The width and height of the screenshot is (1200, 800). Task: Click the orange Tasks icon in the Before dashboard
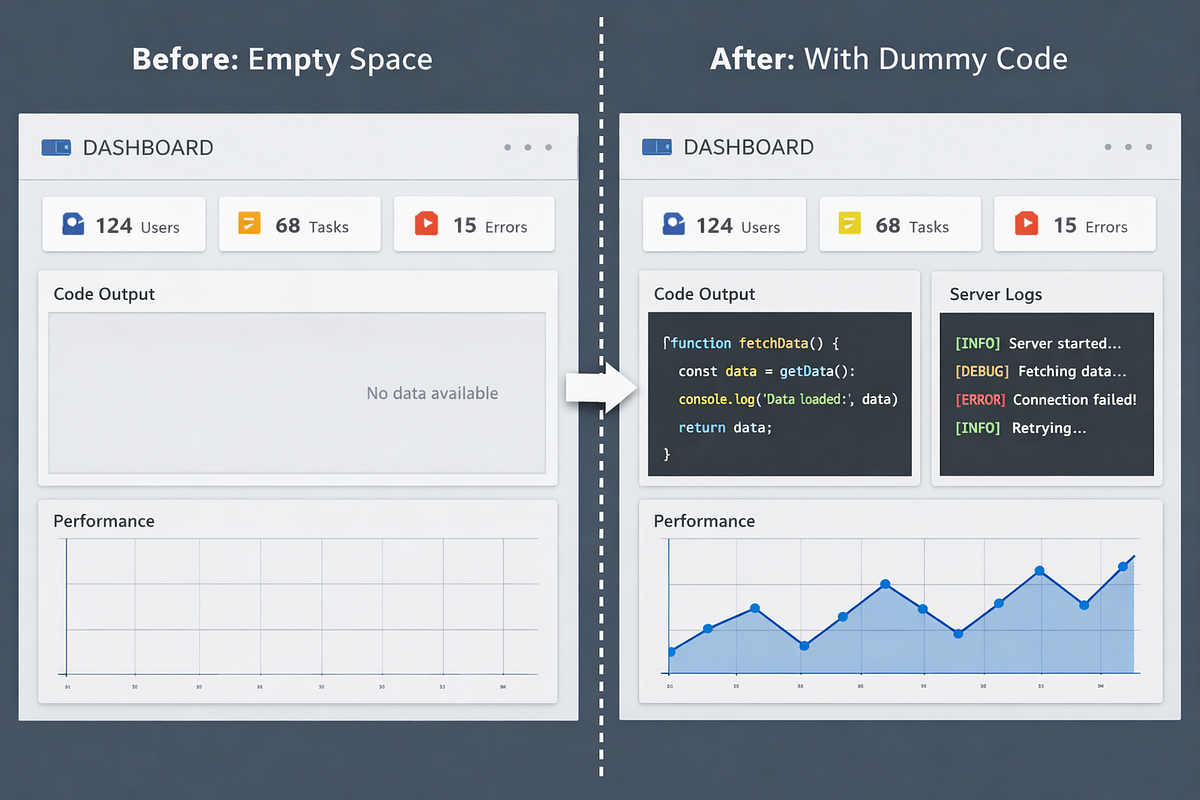click(x=249, y=224)
